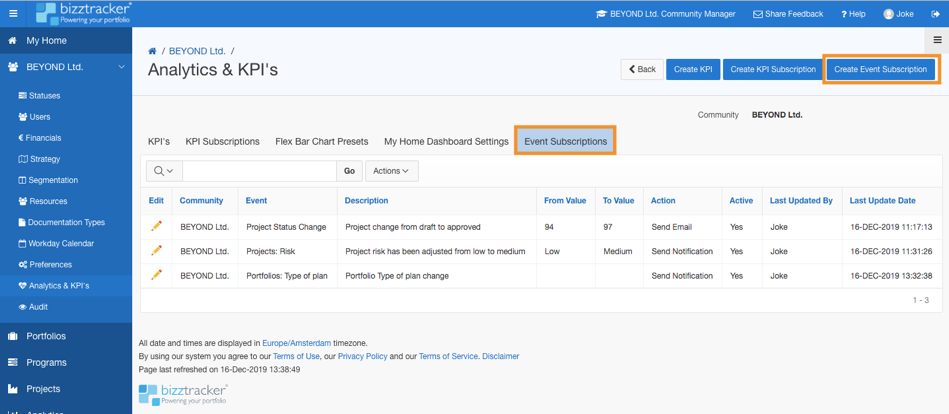This screenshot has height=414, width=949.
Task: Sort by the Description column header
Action: (366, 200)
